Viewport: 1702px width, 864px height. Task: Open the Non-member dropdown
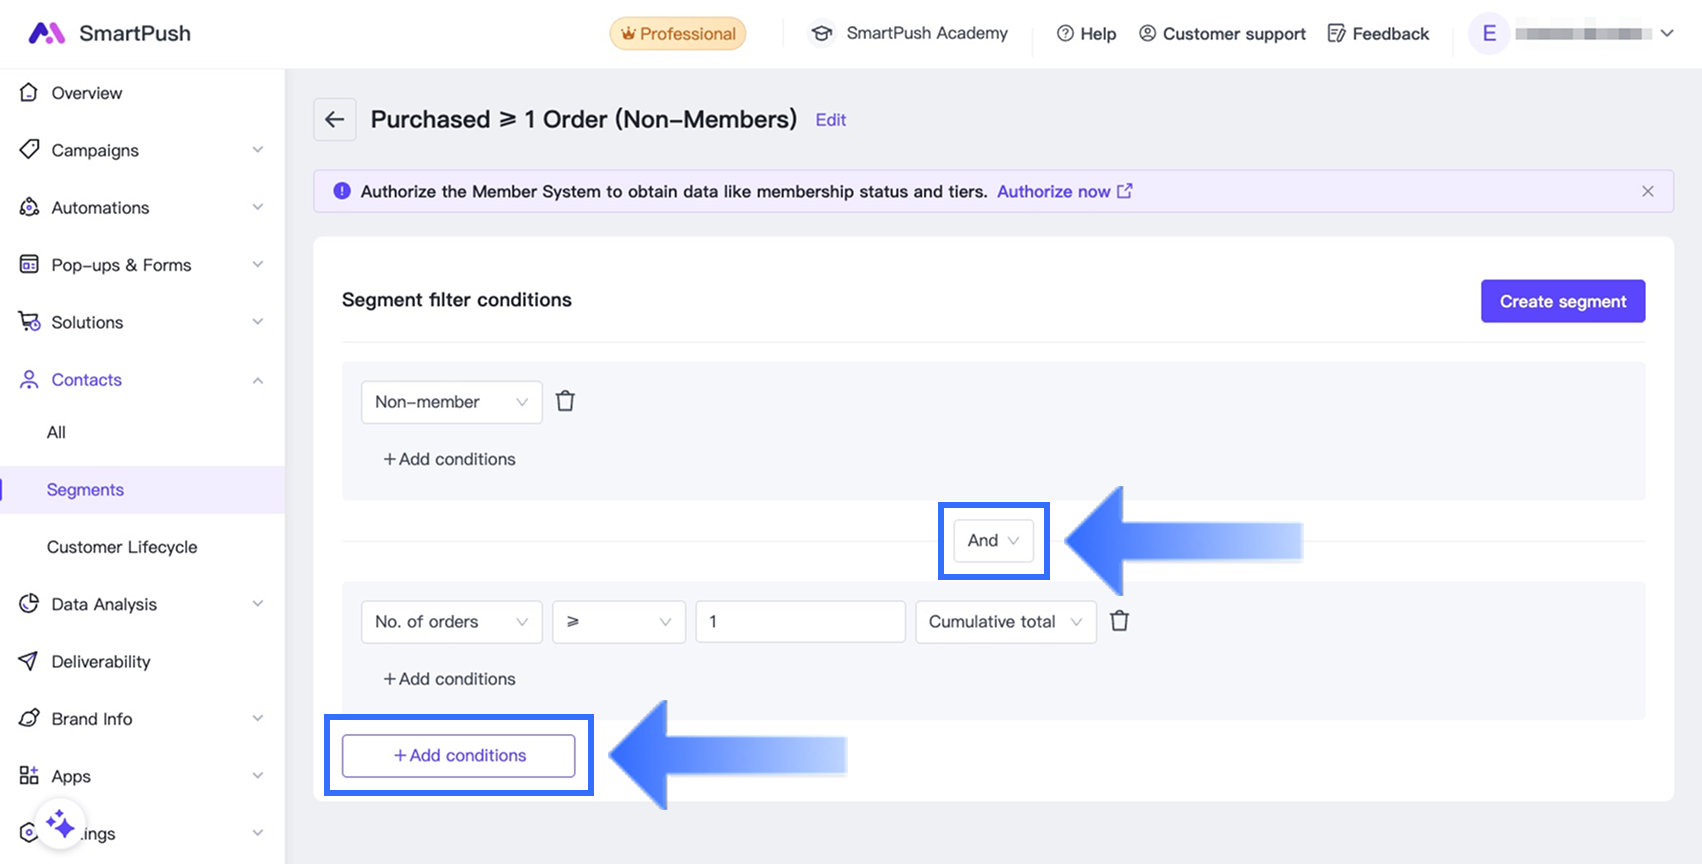451,402
